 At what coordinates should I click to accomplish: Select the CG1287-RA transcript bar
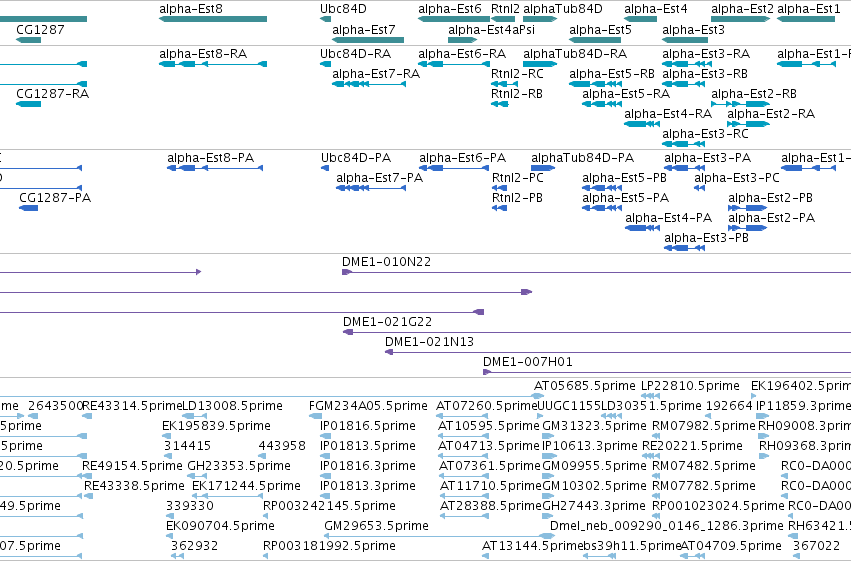point(29,104)
